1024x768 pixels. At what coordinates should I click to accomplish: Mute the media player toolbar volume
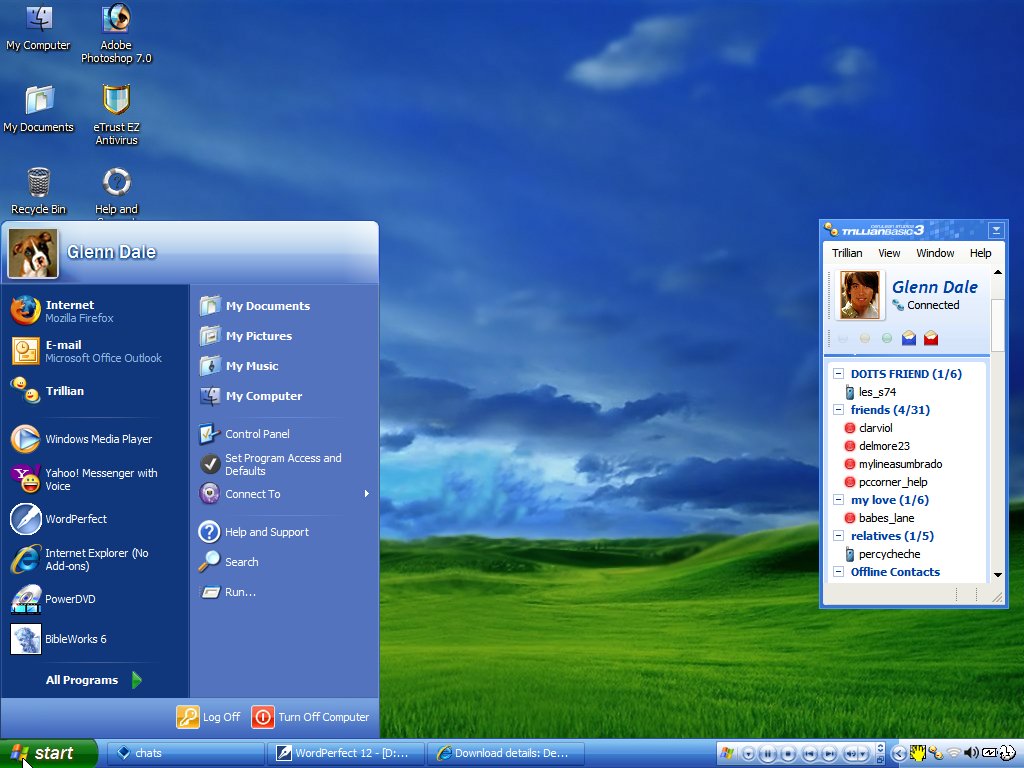click(x=850, y=754)
